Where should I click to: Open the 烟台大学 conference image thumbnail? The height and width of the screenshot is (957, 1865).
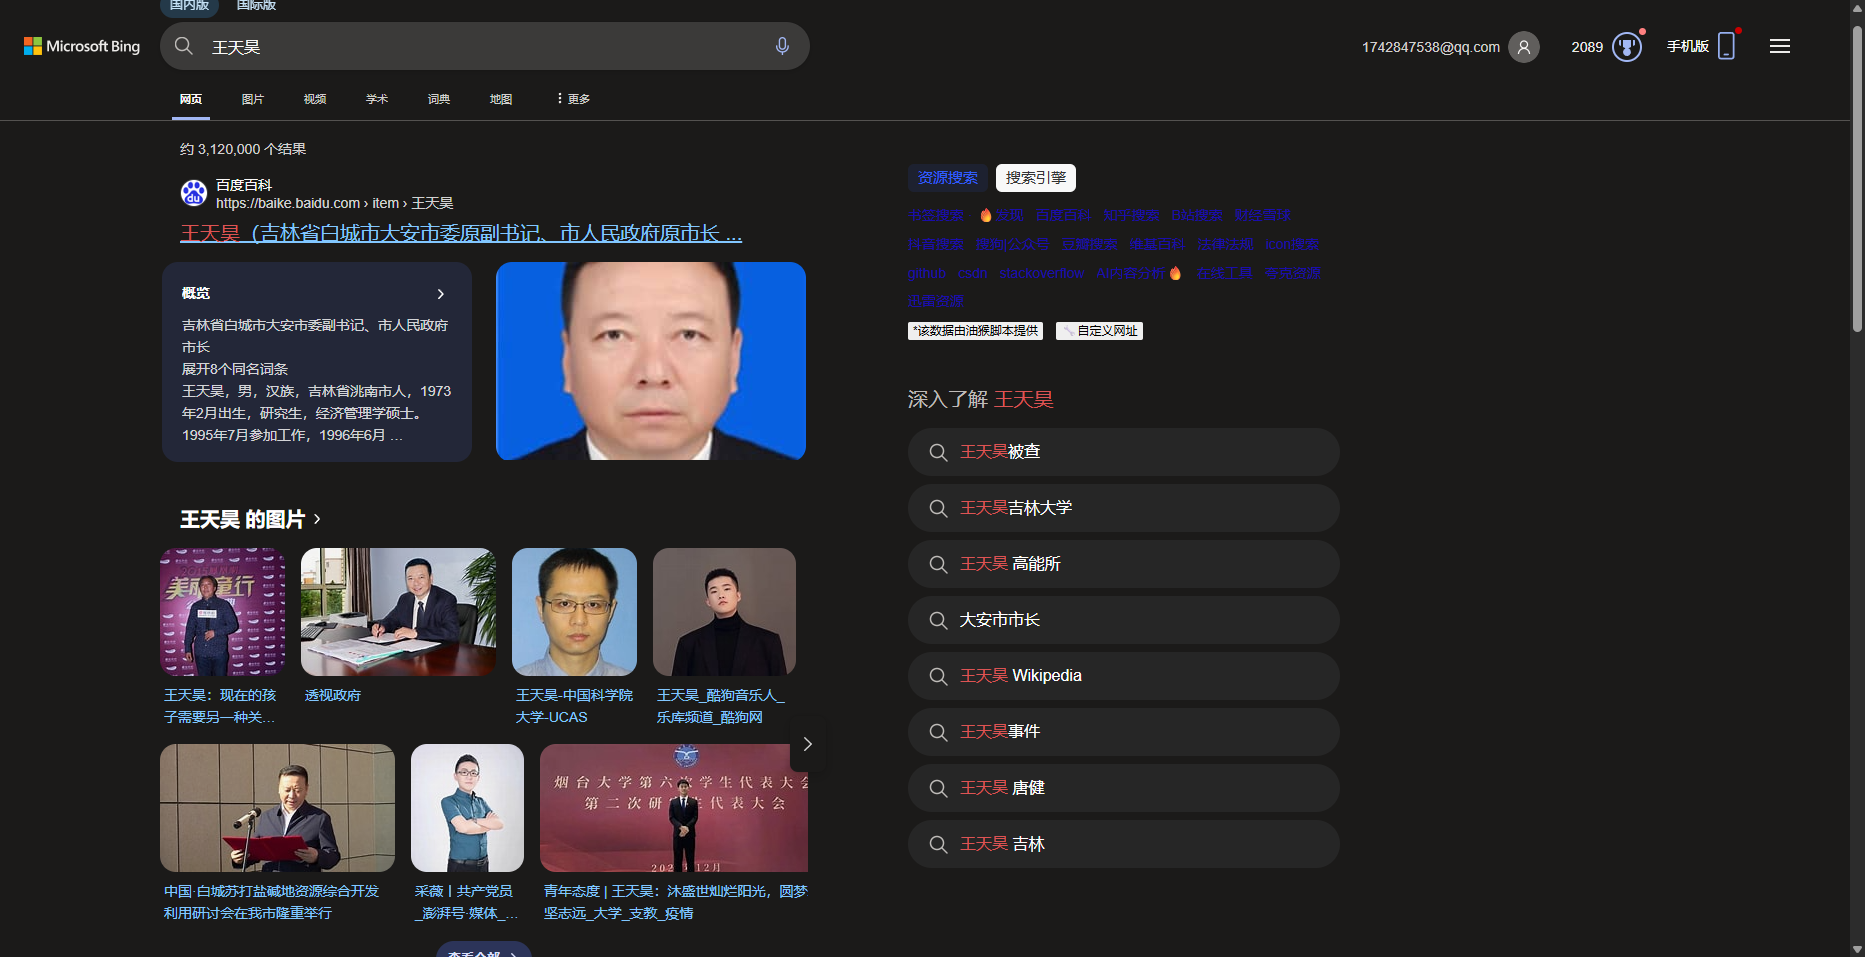tap(674, 808)
